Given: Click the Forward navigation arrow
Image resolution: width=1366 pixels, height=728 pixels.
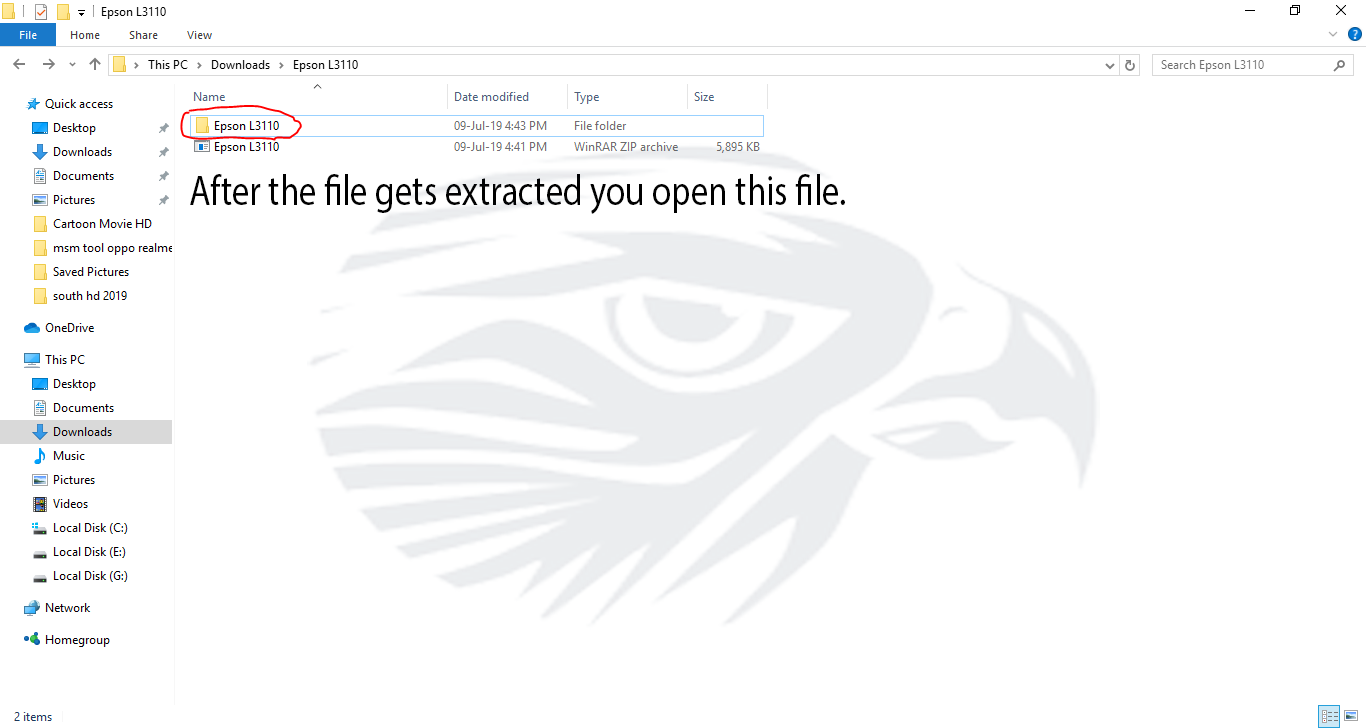Looking at the screenshot, I should (x=48, y=65).
